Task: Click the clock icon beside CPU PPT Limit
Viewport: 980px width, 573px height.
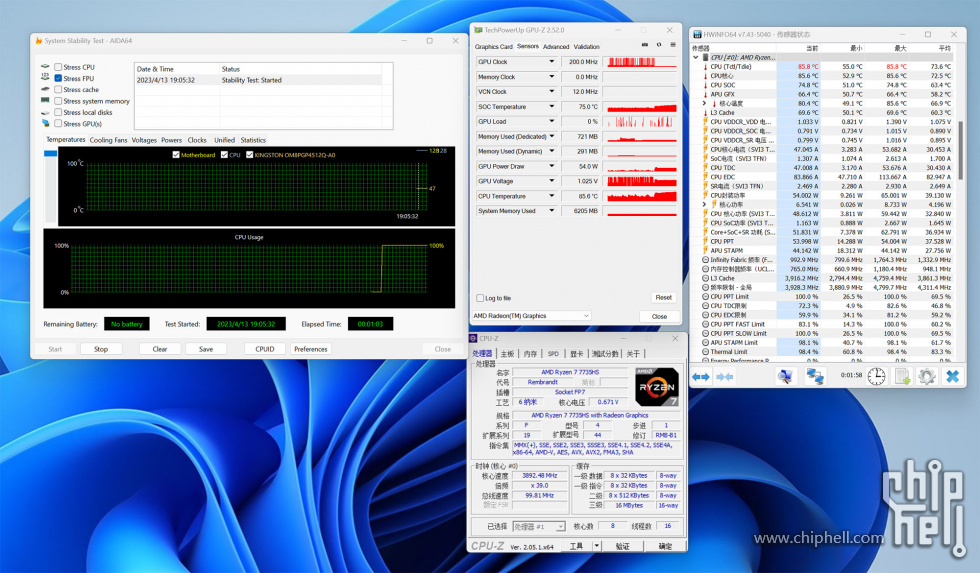Action: point(706,297)
